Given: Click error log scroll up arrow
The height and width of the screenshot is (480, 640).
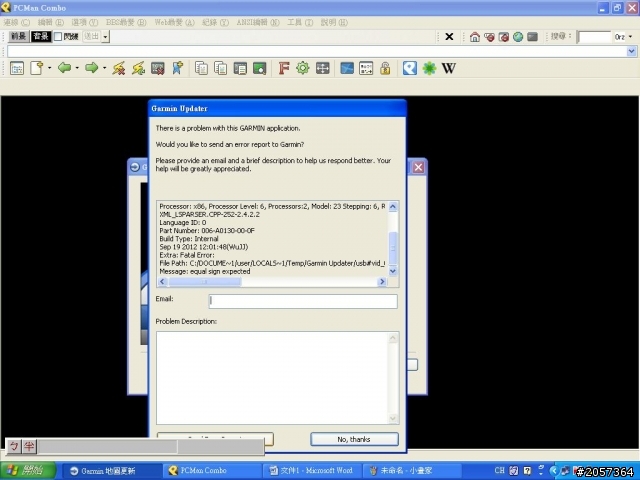Looking at the screenshot, I should [x=393, y=207].
